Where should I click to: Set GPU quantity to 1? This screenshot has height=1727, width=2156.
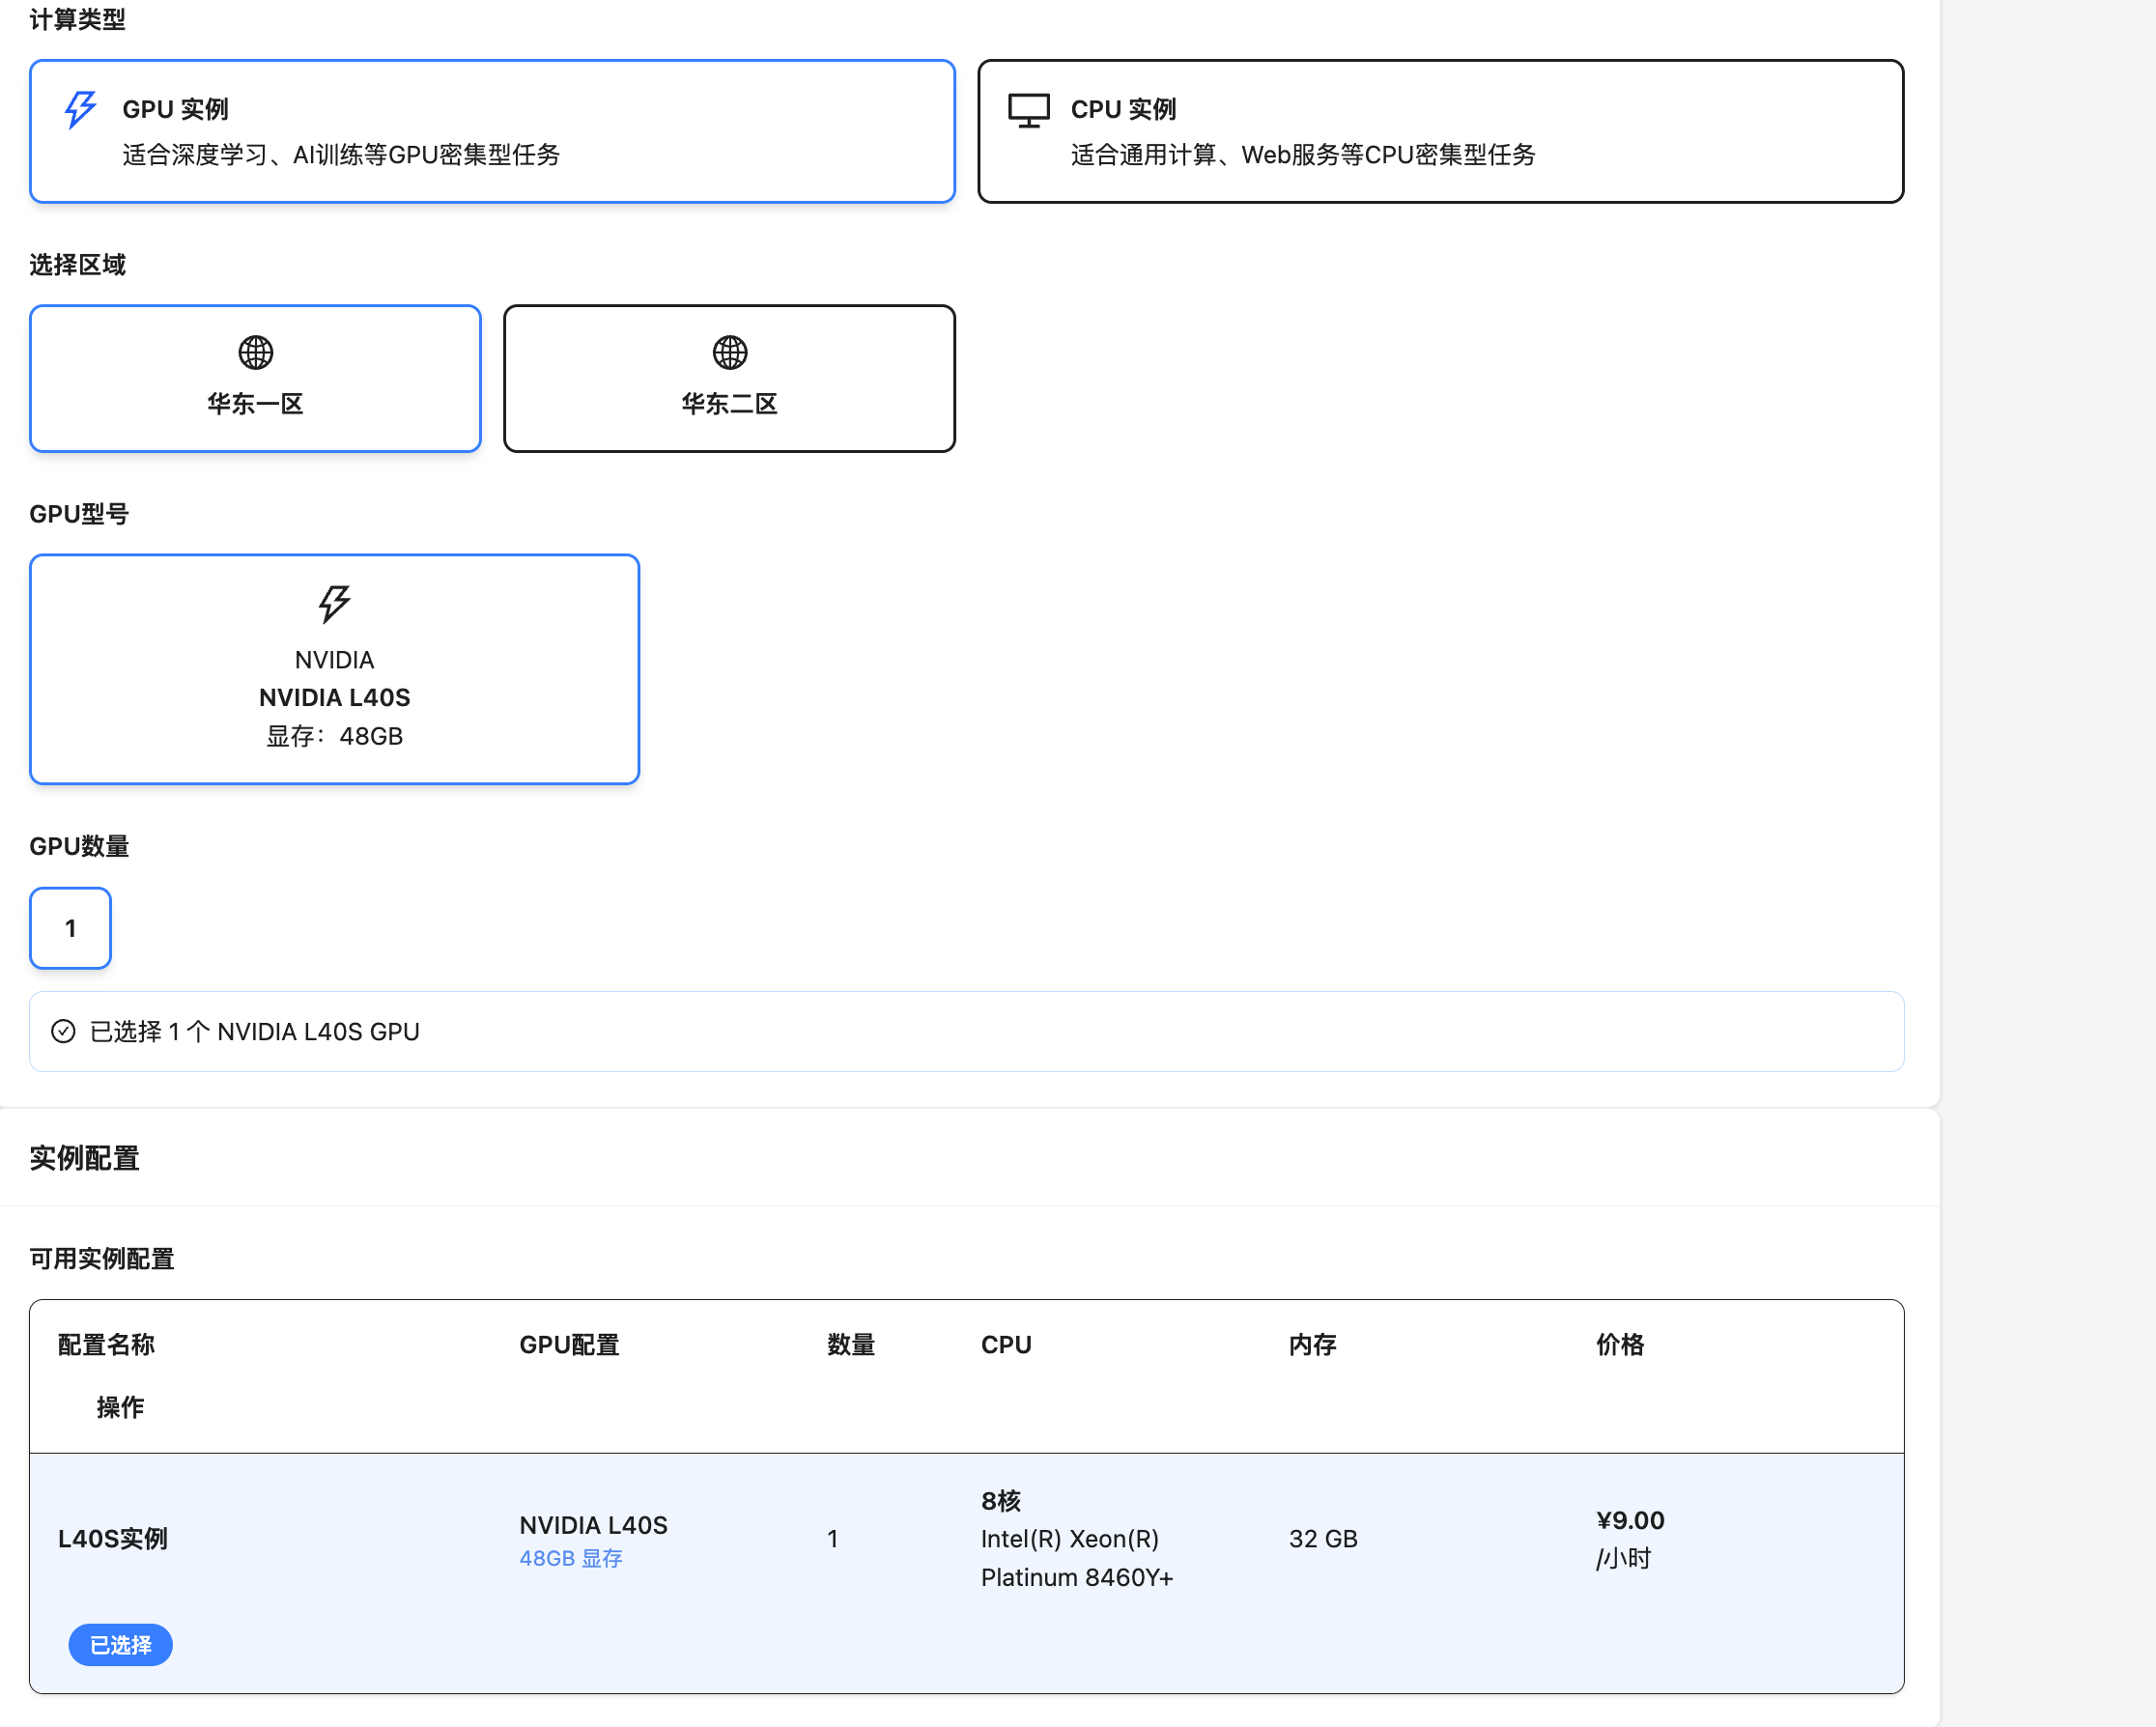pos(70,928)
